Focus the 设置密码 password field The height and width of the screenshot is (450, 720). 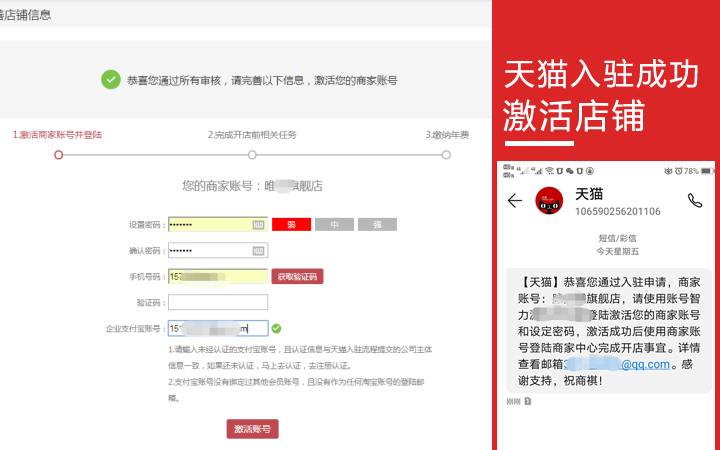(x=218, y=225)
